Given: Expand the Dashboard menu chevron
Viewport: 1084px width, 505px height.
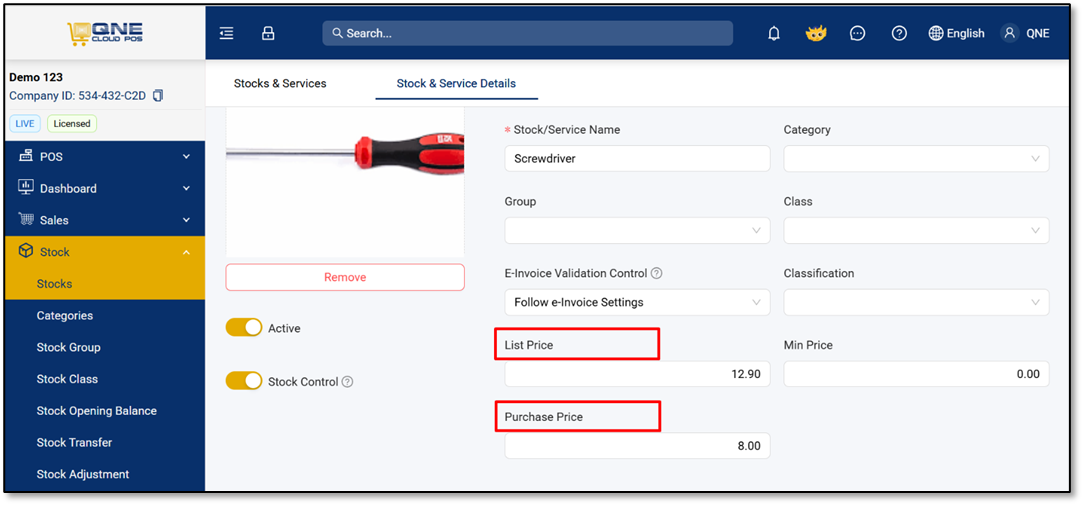Looking at the screenshot, I should [x=186, y=188].
